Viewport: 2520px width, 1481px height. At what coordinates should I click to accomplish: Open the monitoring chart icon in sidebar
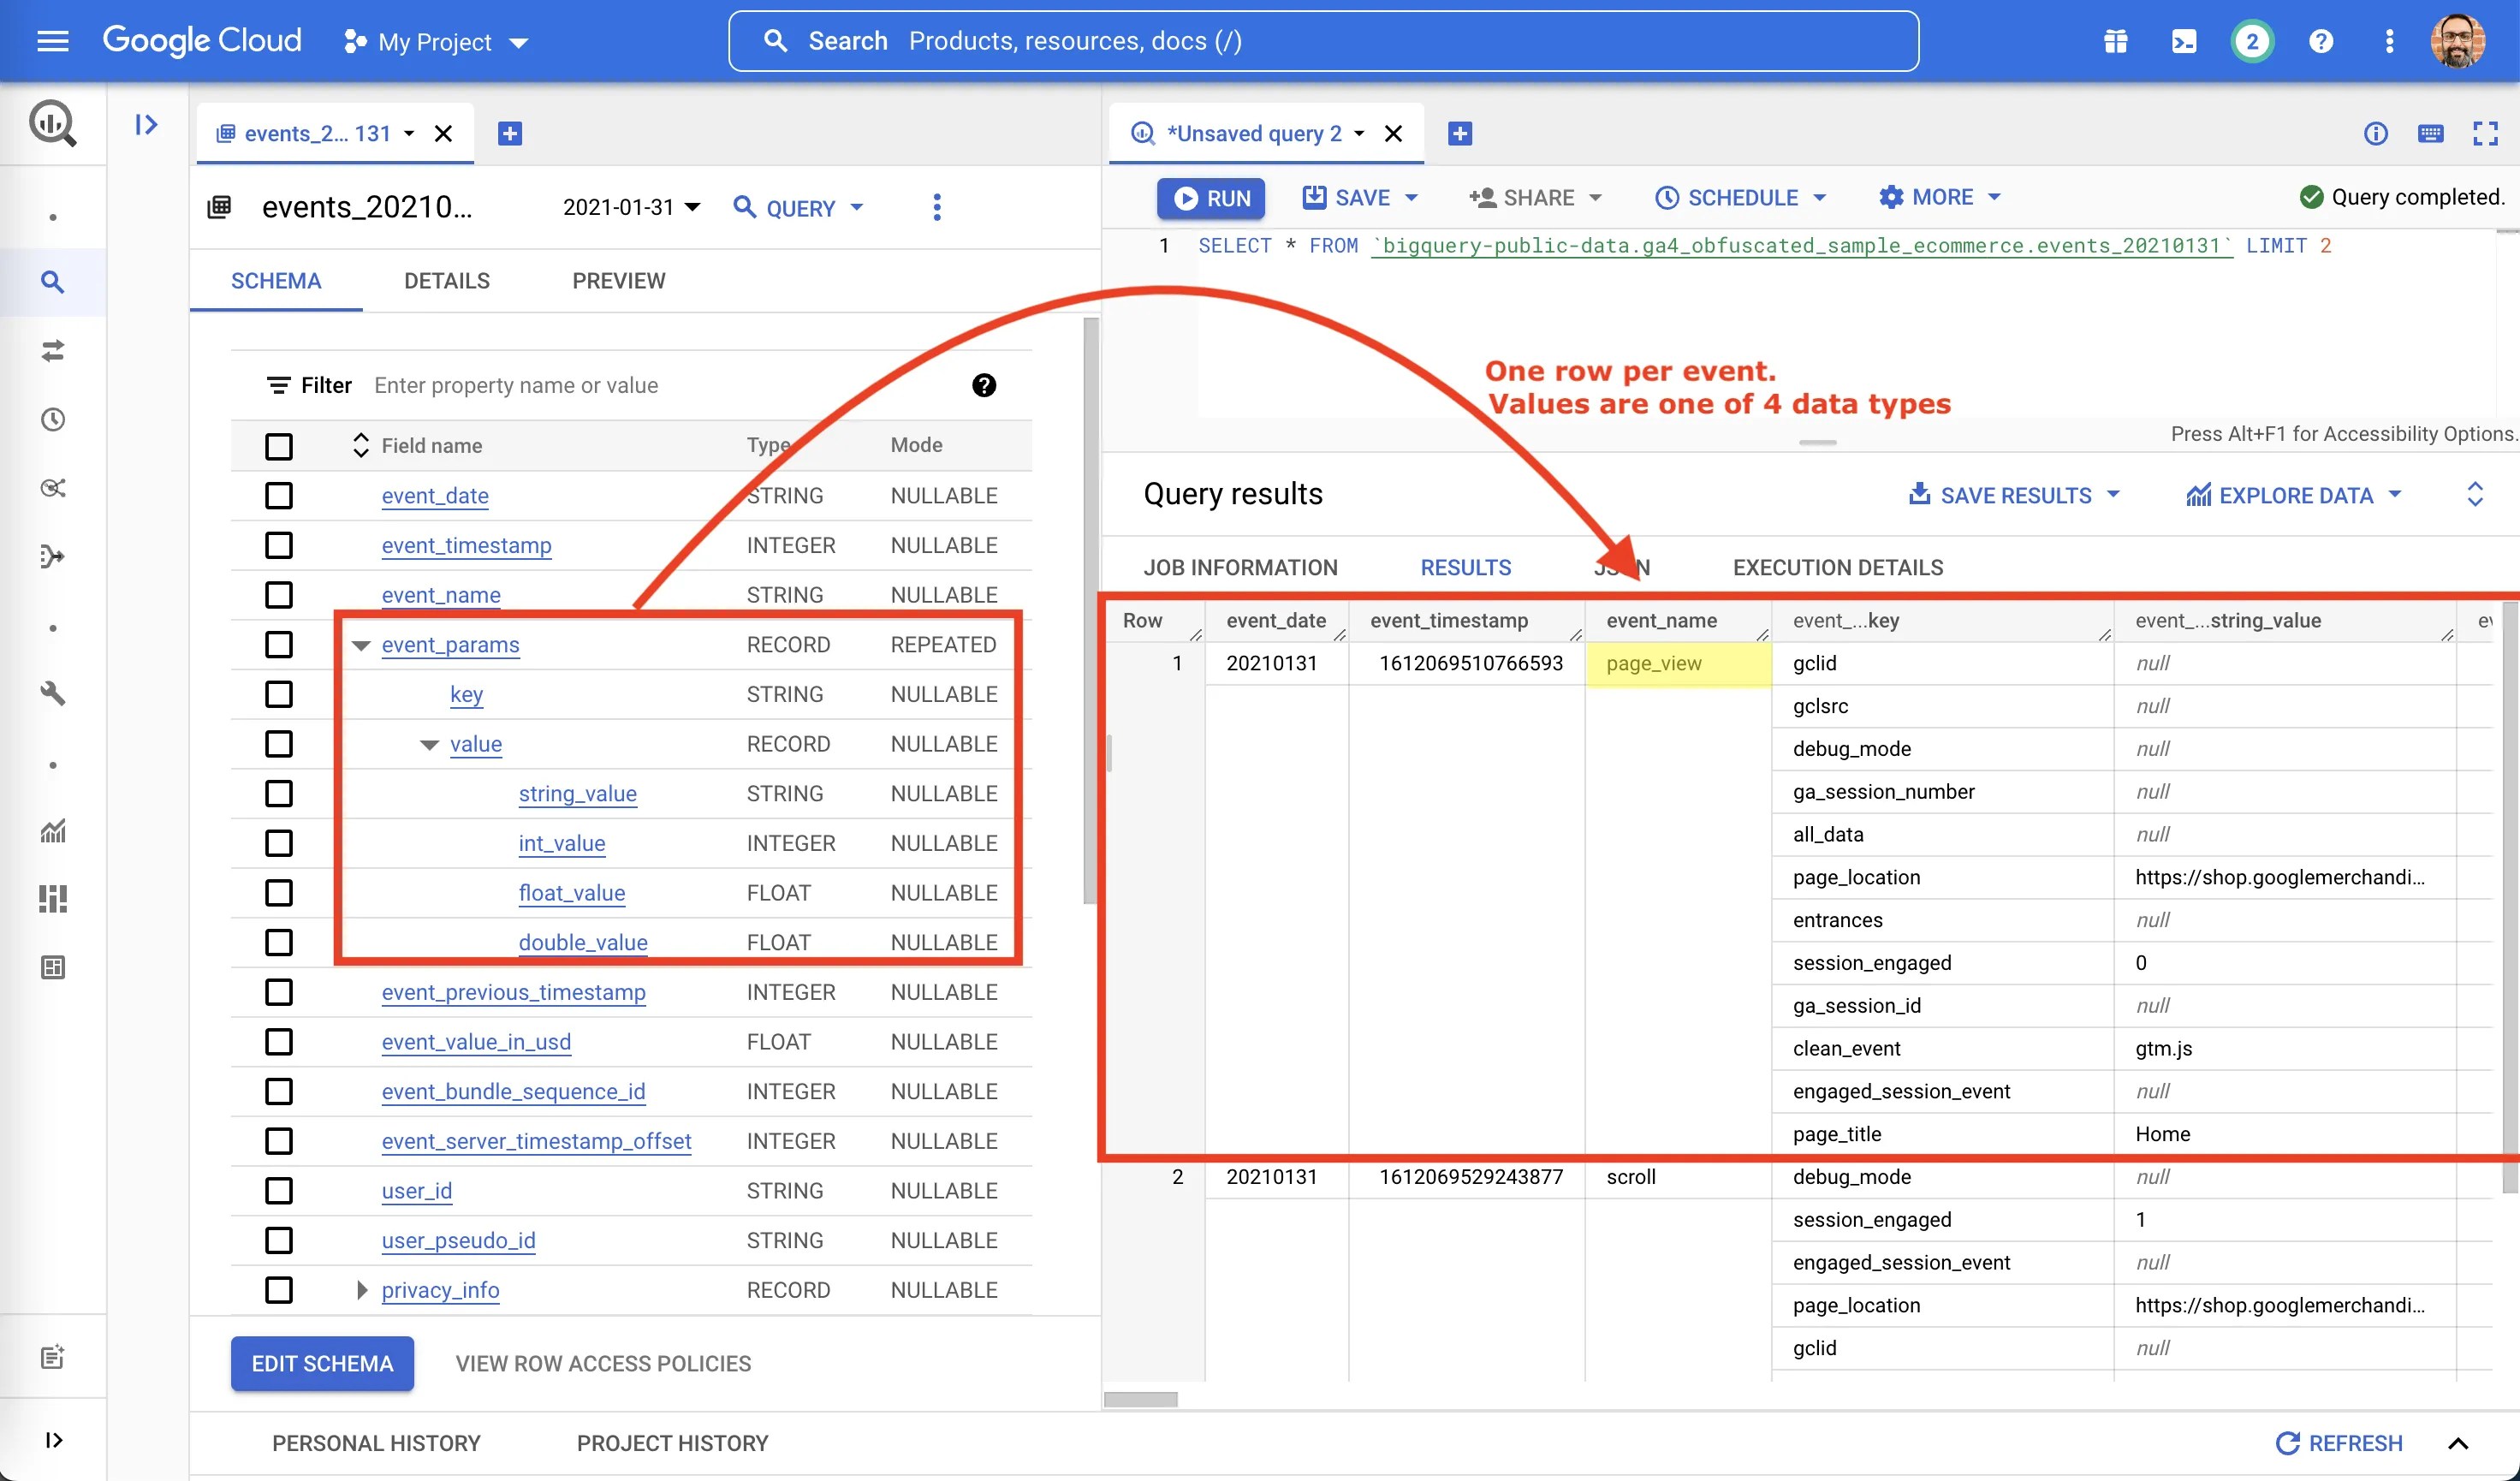pyautogui.click(x=52, y=830)
